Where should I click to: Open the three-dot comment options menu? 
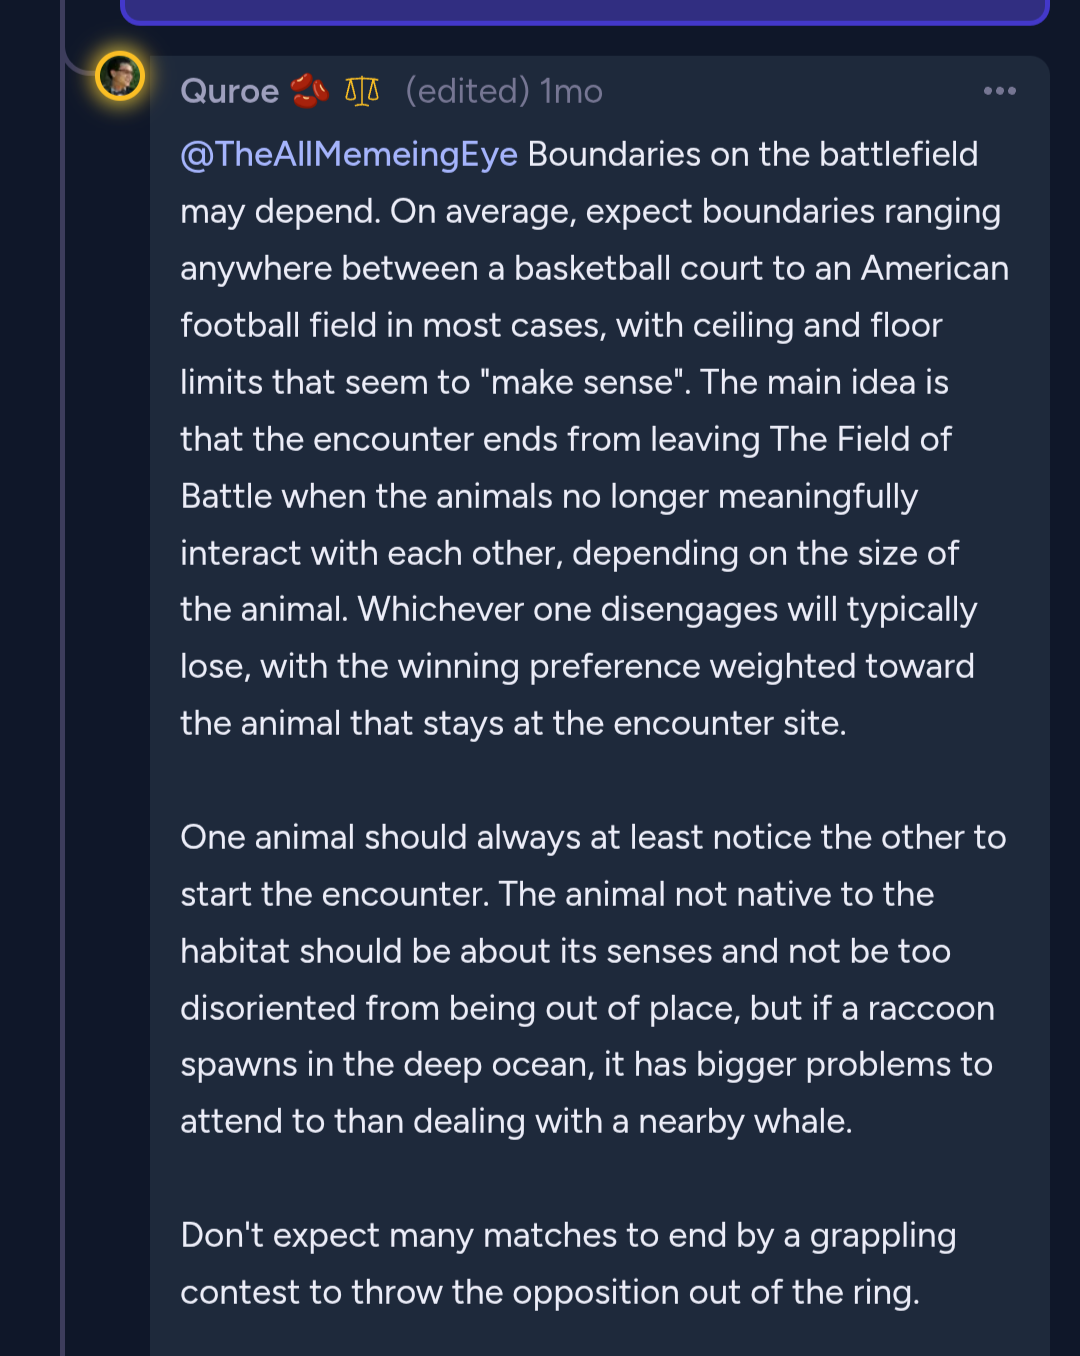999,91
